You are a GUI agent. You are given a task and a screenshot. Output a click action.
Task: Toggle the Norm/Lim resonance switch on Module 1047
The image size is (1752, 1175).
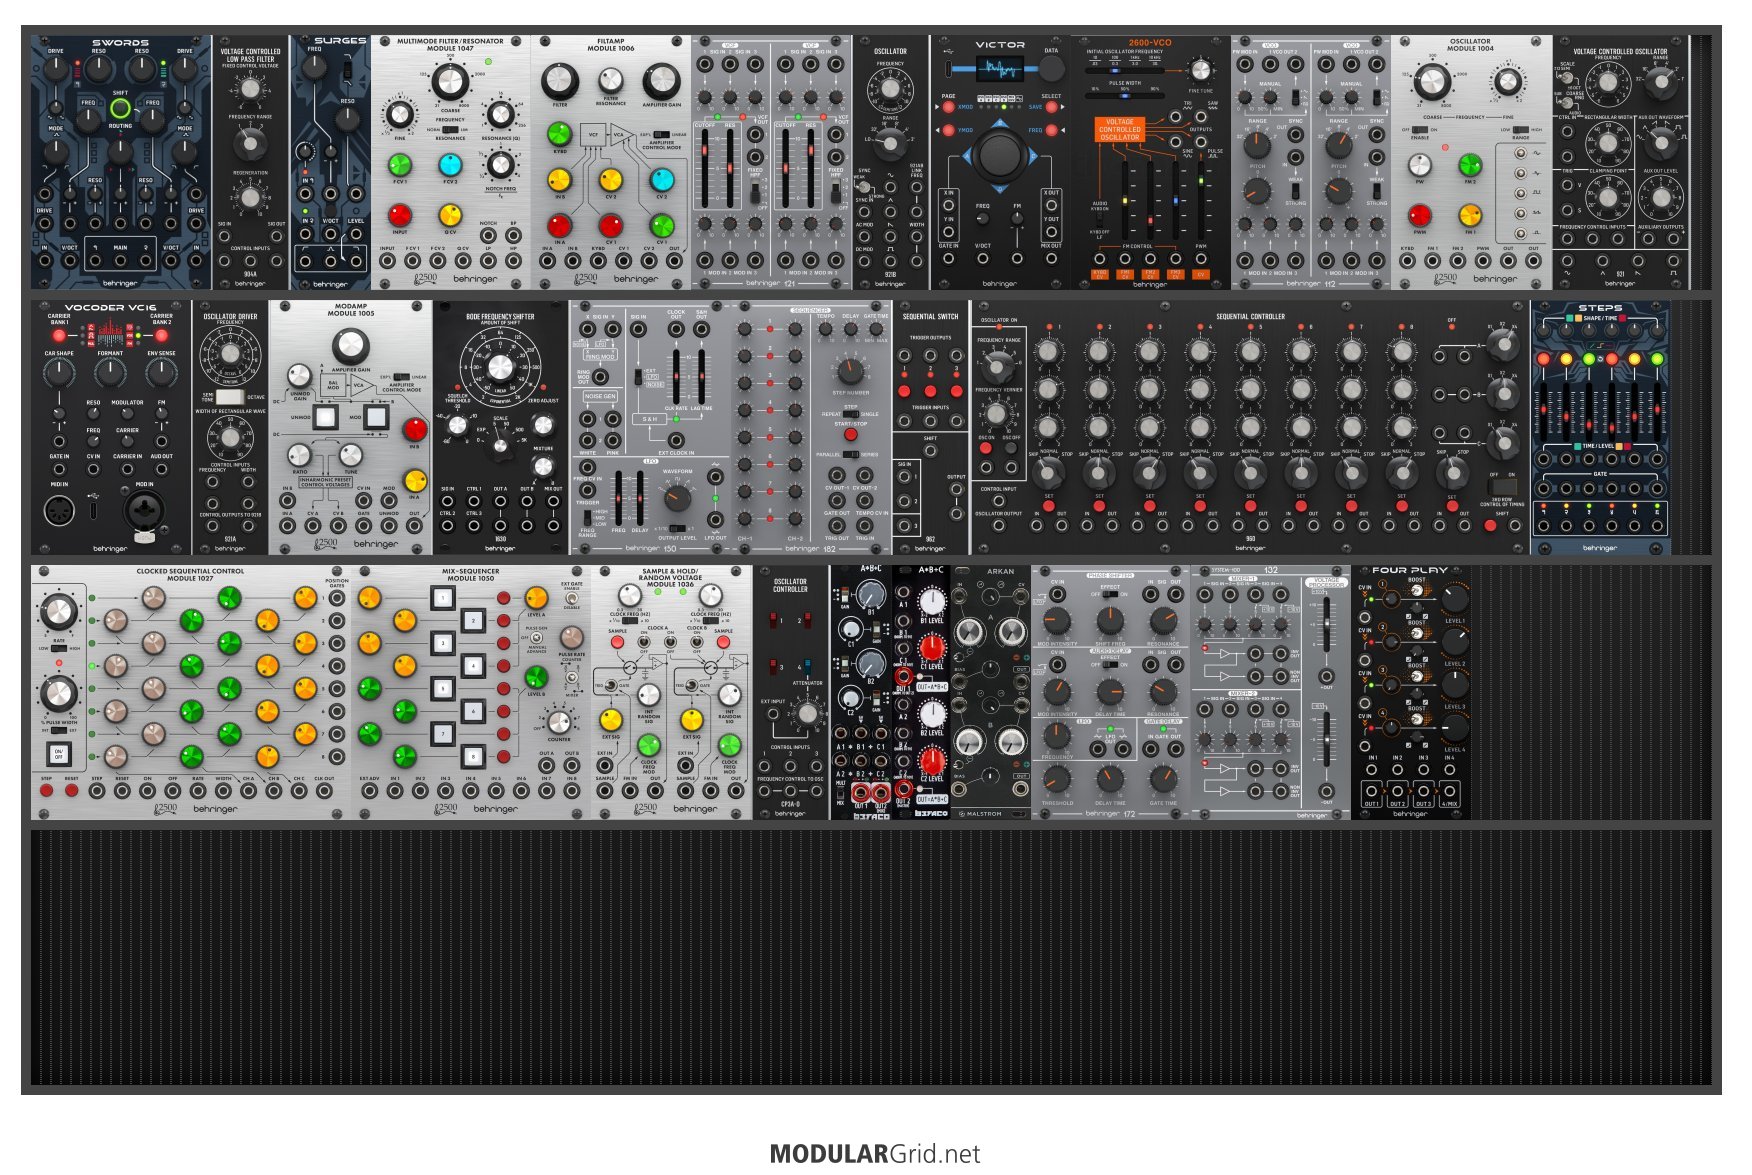pos(450,129)
